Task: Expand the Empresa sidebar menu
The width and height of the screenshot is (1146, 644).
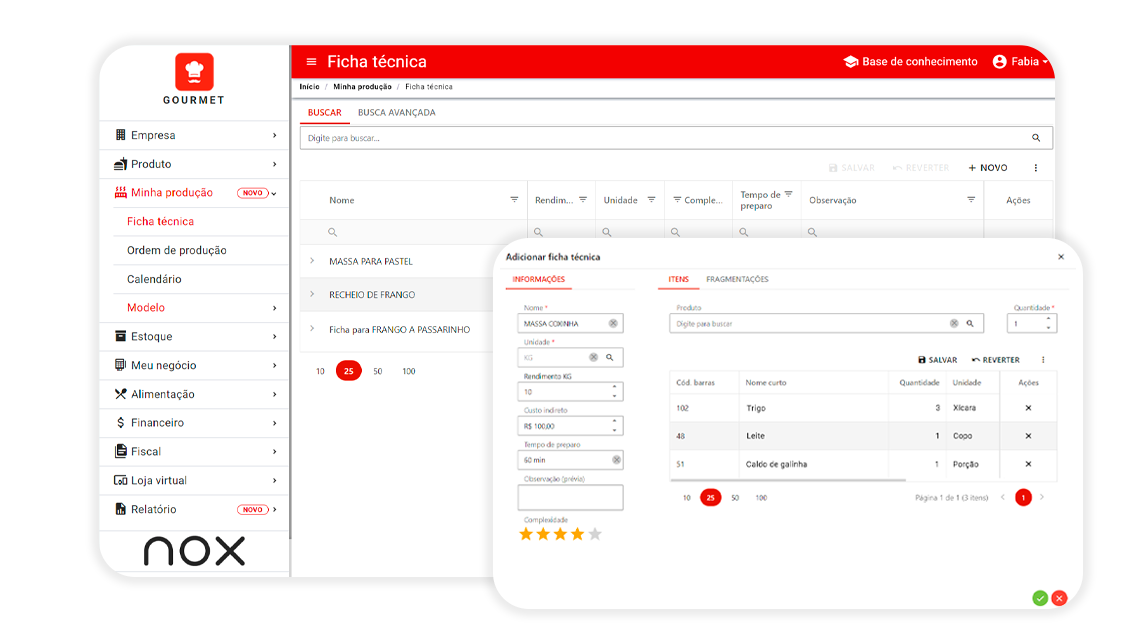Action: coord(194,135)
